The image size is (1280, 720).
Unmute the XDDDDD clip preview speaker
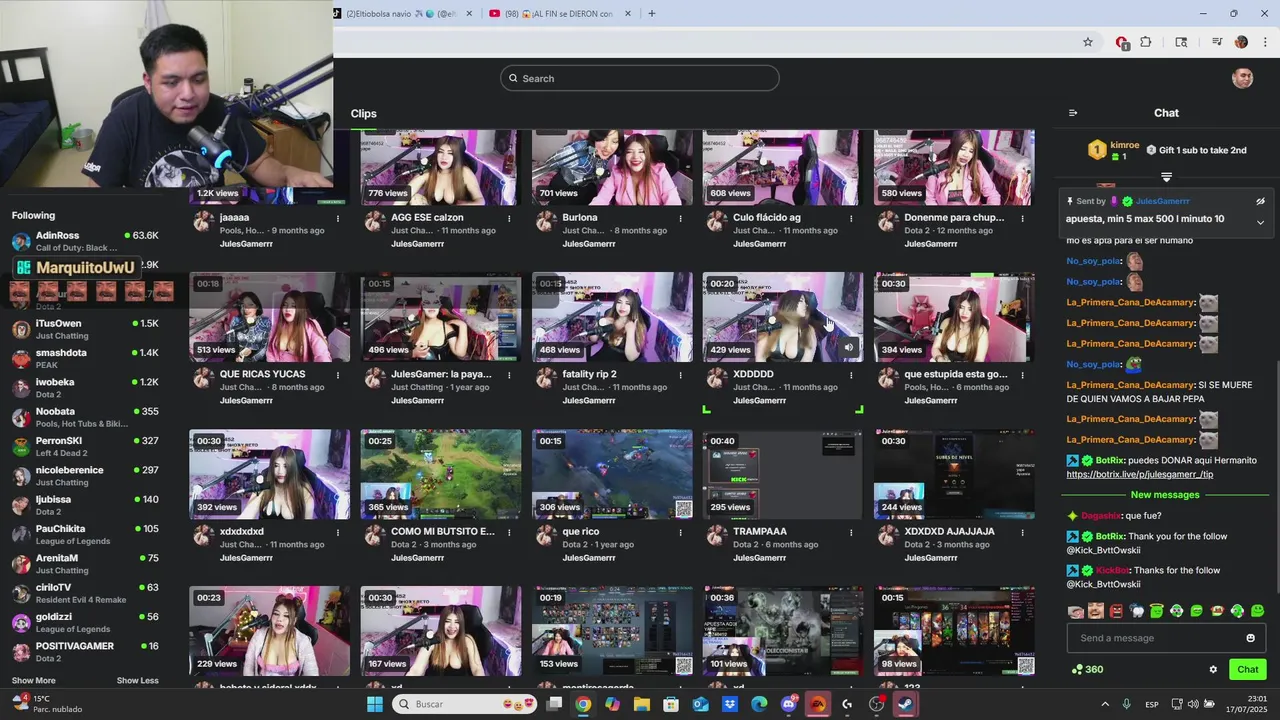click(849, 348)
